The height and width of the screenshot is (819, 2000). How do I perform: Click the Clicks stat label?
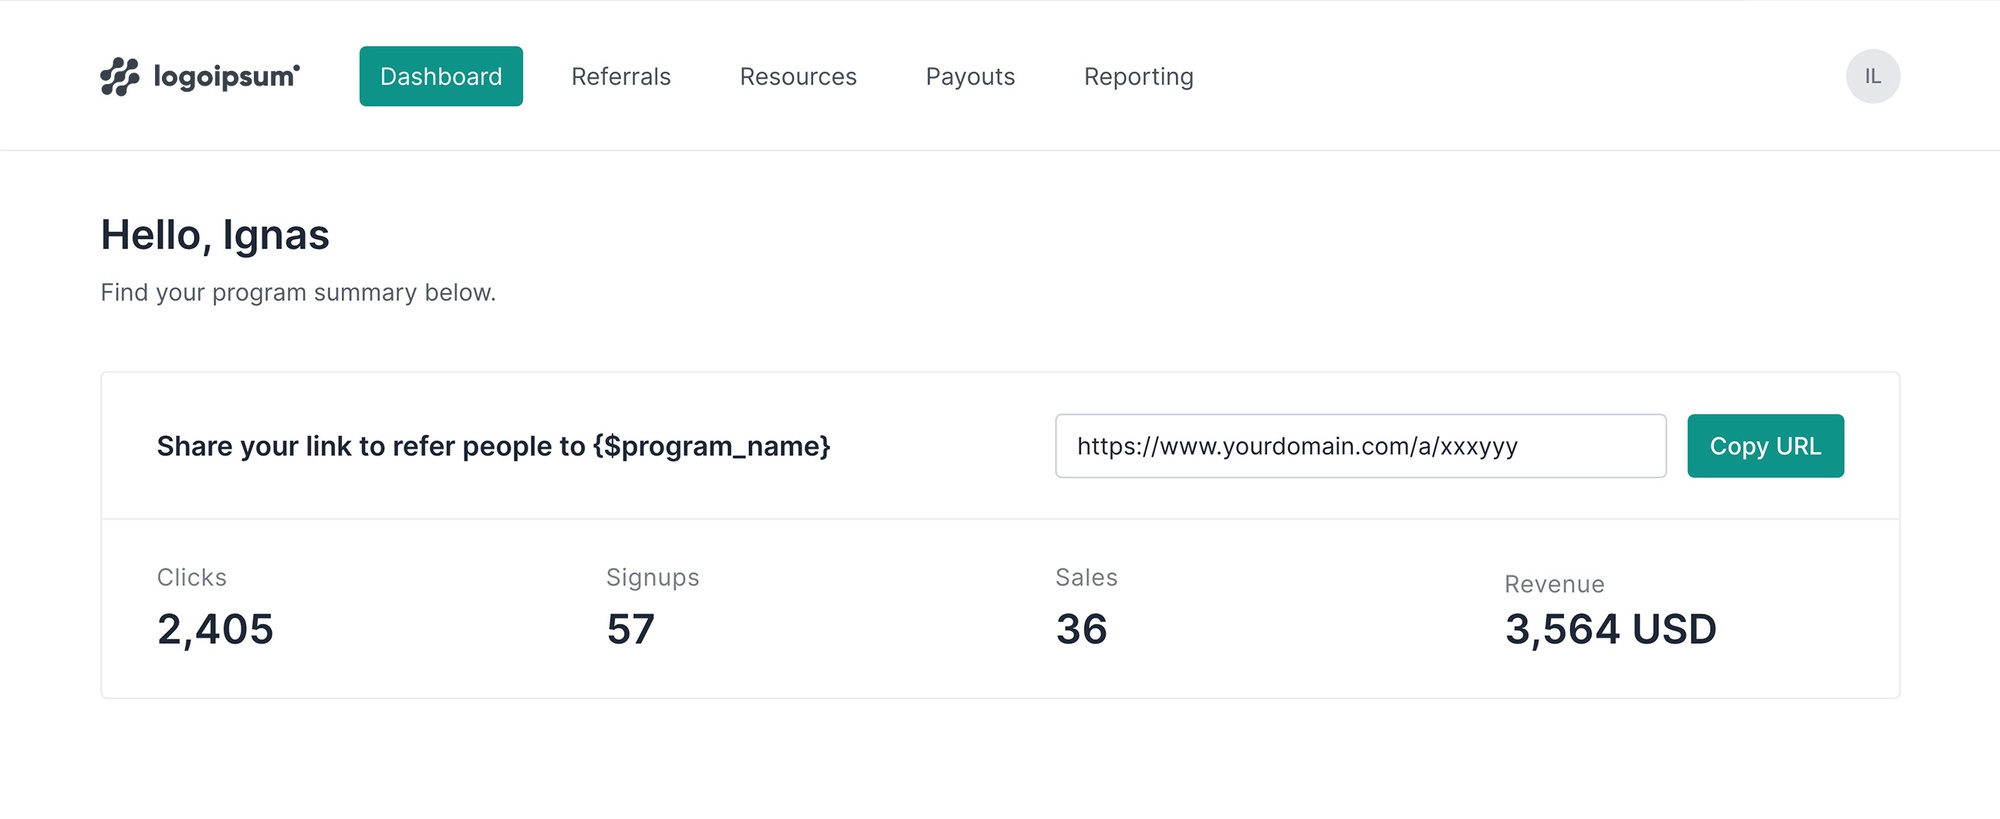(x=192, y=578)
